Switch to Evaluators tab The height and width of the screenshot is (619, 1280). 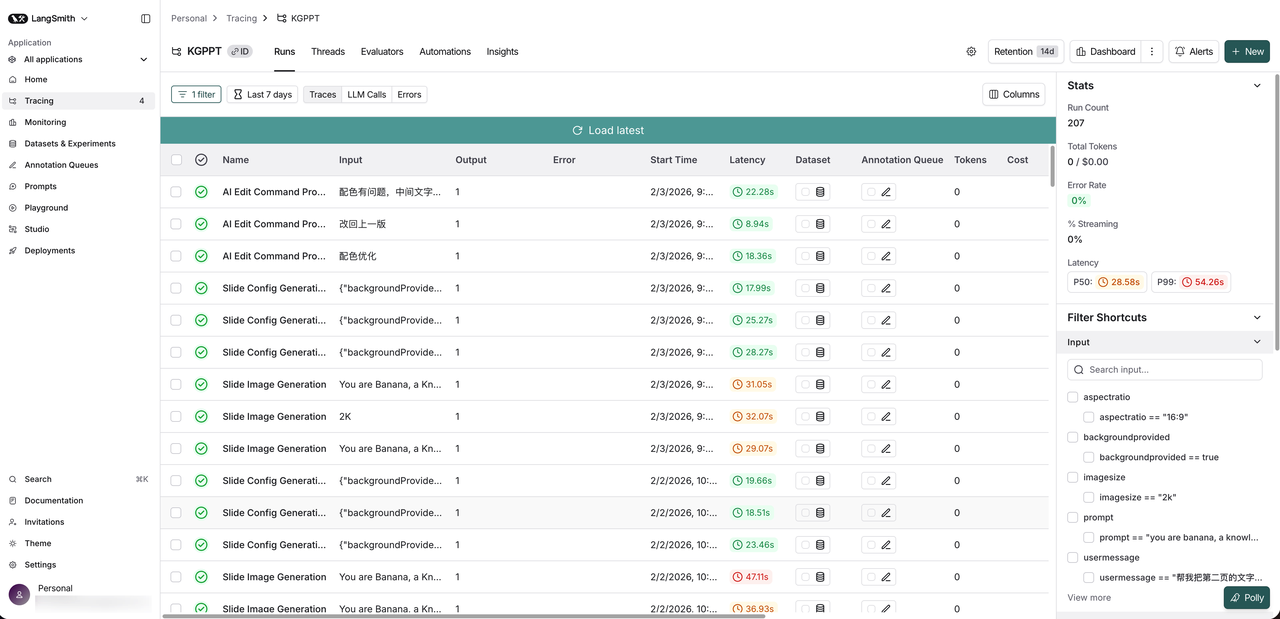click(382, 52)
